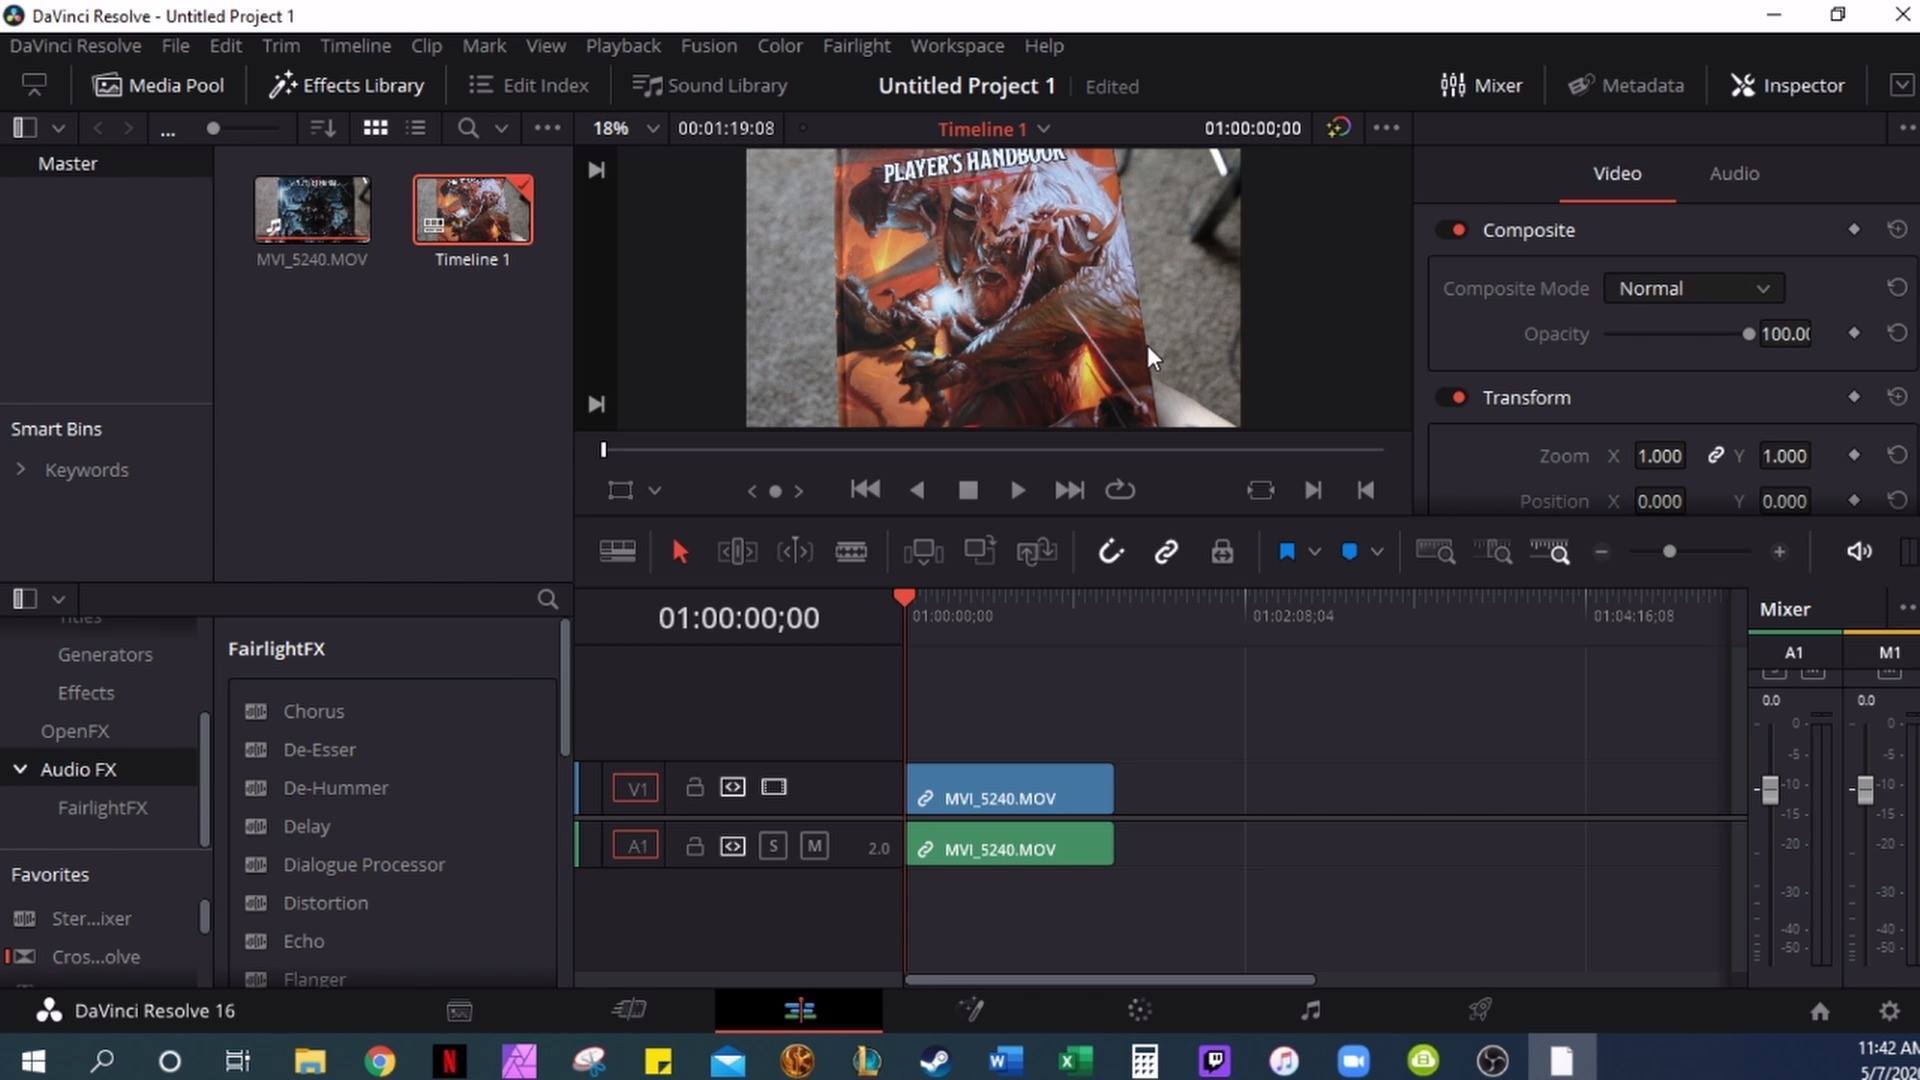Open the Sound Library panel
The image size is (1920, 1080).
tap(710, 86)
